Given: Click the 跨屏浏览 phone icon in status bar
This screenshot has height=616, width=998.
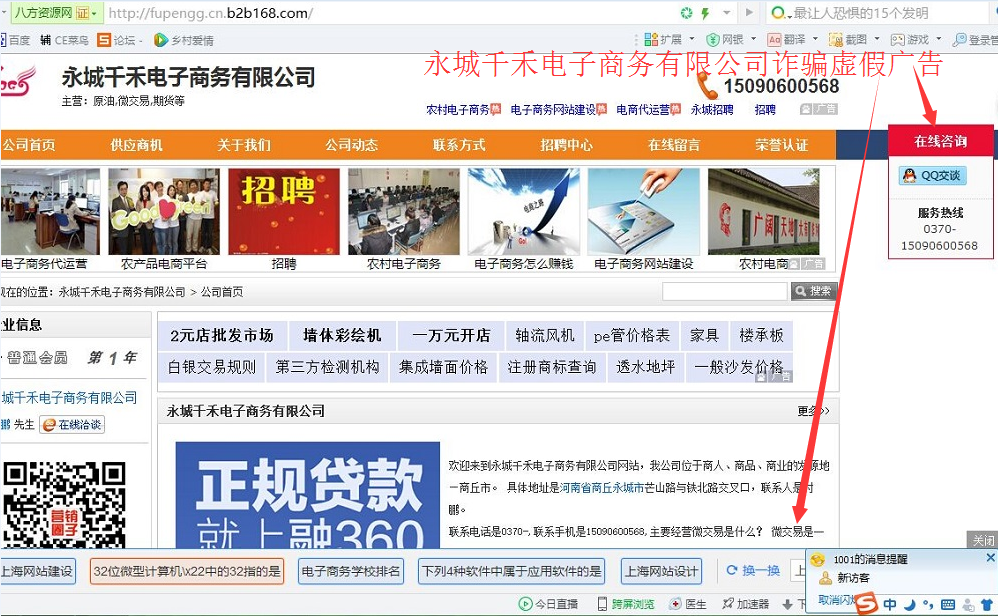Looking at the screenshot, I should coord(601,604).
